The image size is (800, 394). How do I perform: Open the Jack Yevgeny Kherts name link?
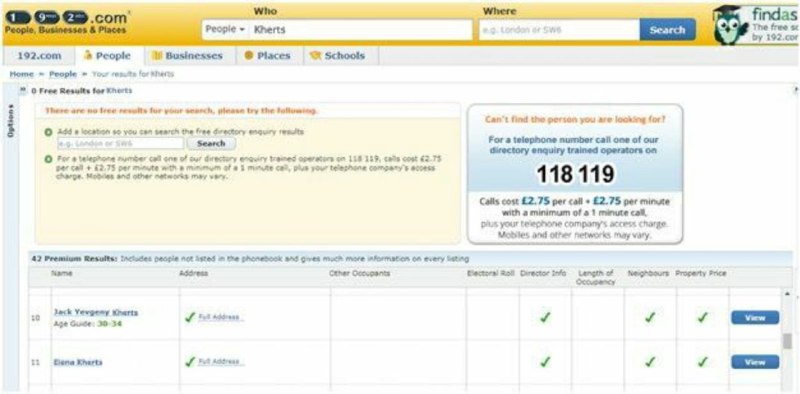click(96, 312)
